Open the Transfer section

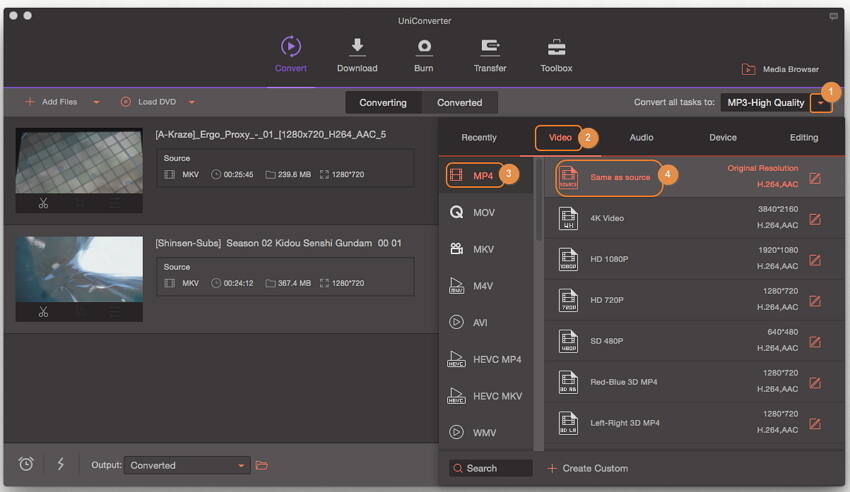coord(490,54)
